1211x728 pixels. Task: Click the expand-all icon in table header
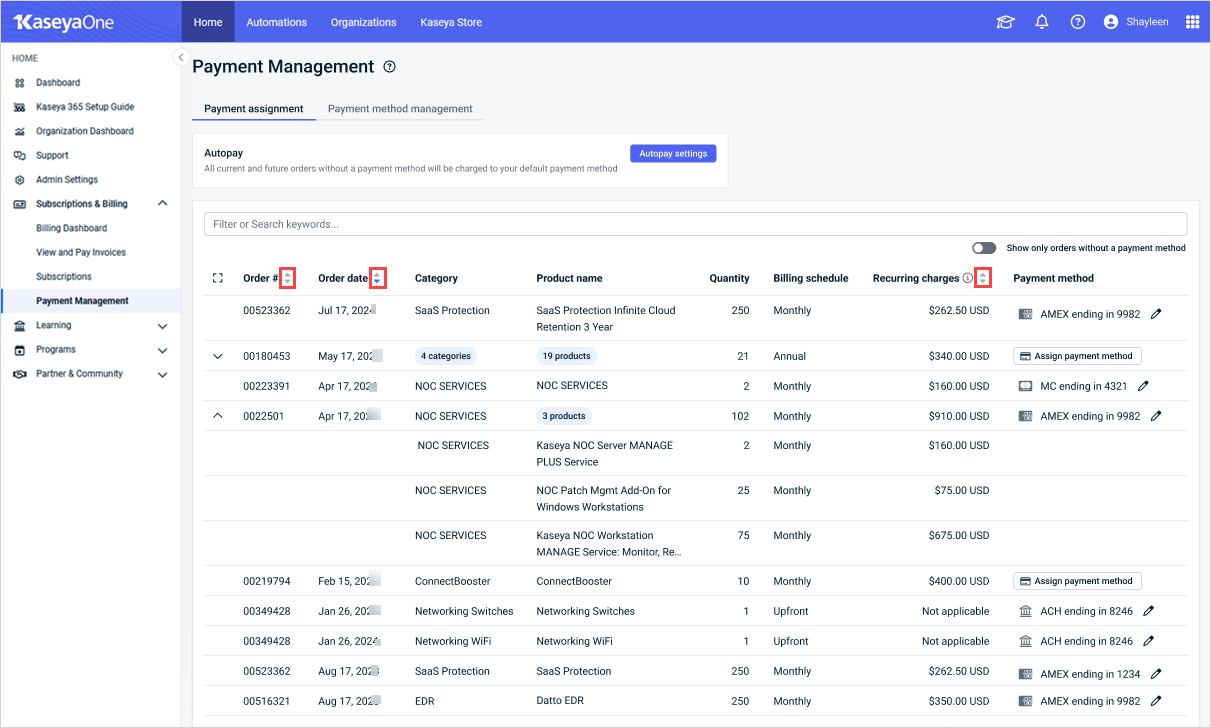point(218,278)
